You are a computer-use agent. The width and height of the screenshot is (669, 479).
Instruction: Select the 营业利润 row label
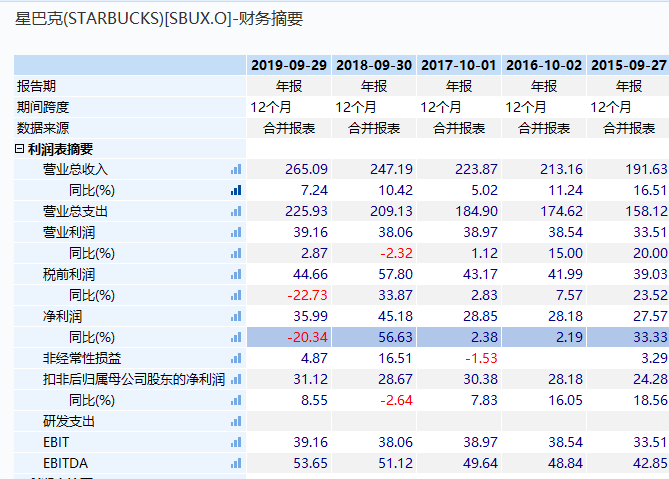tap(69, 232)
